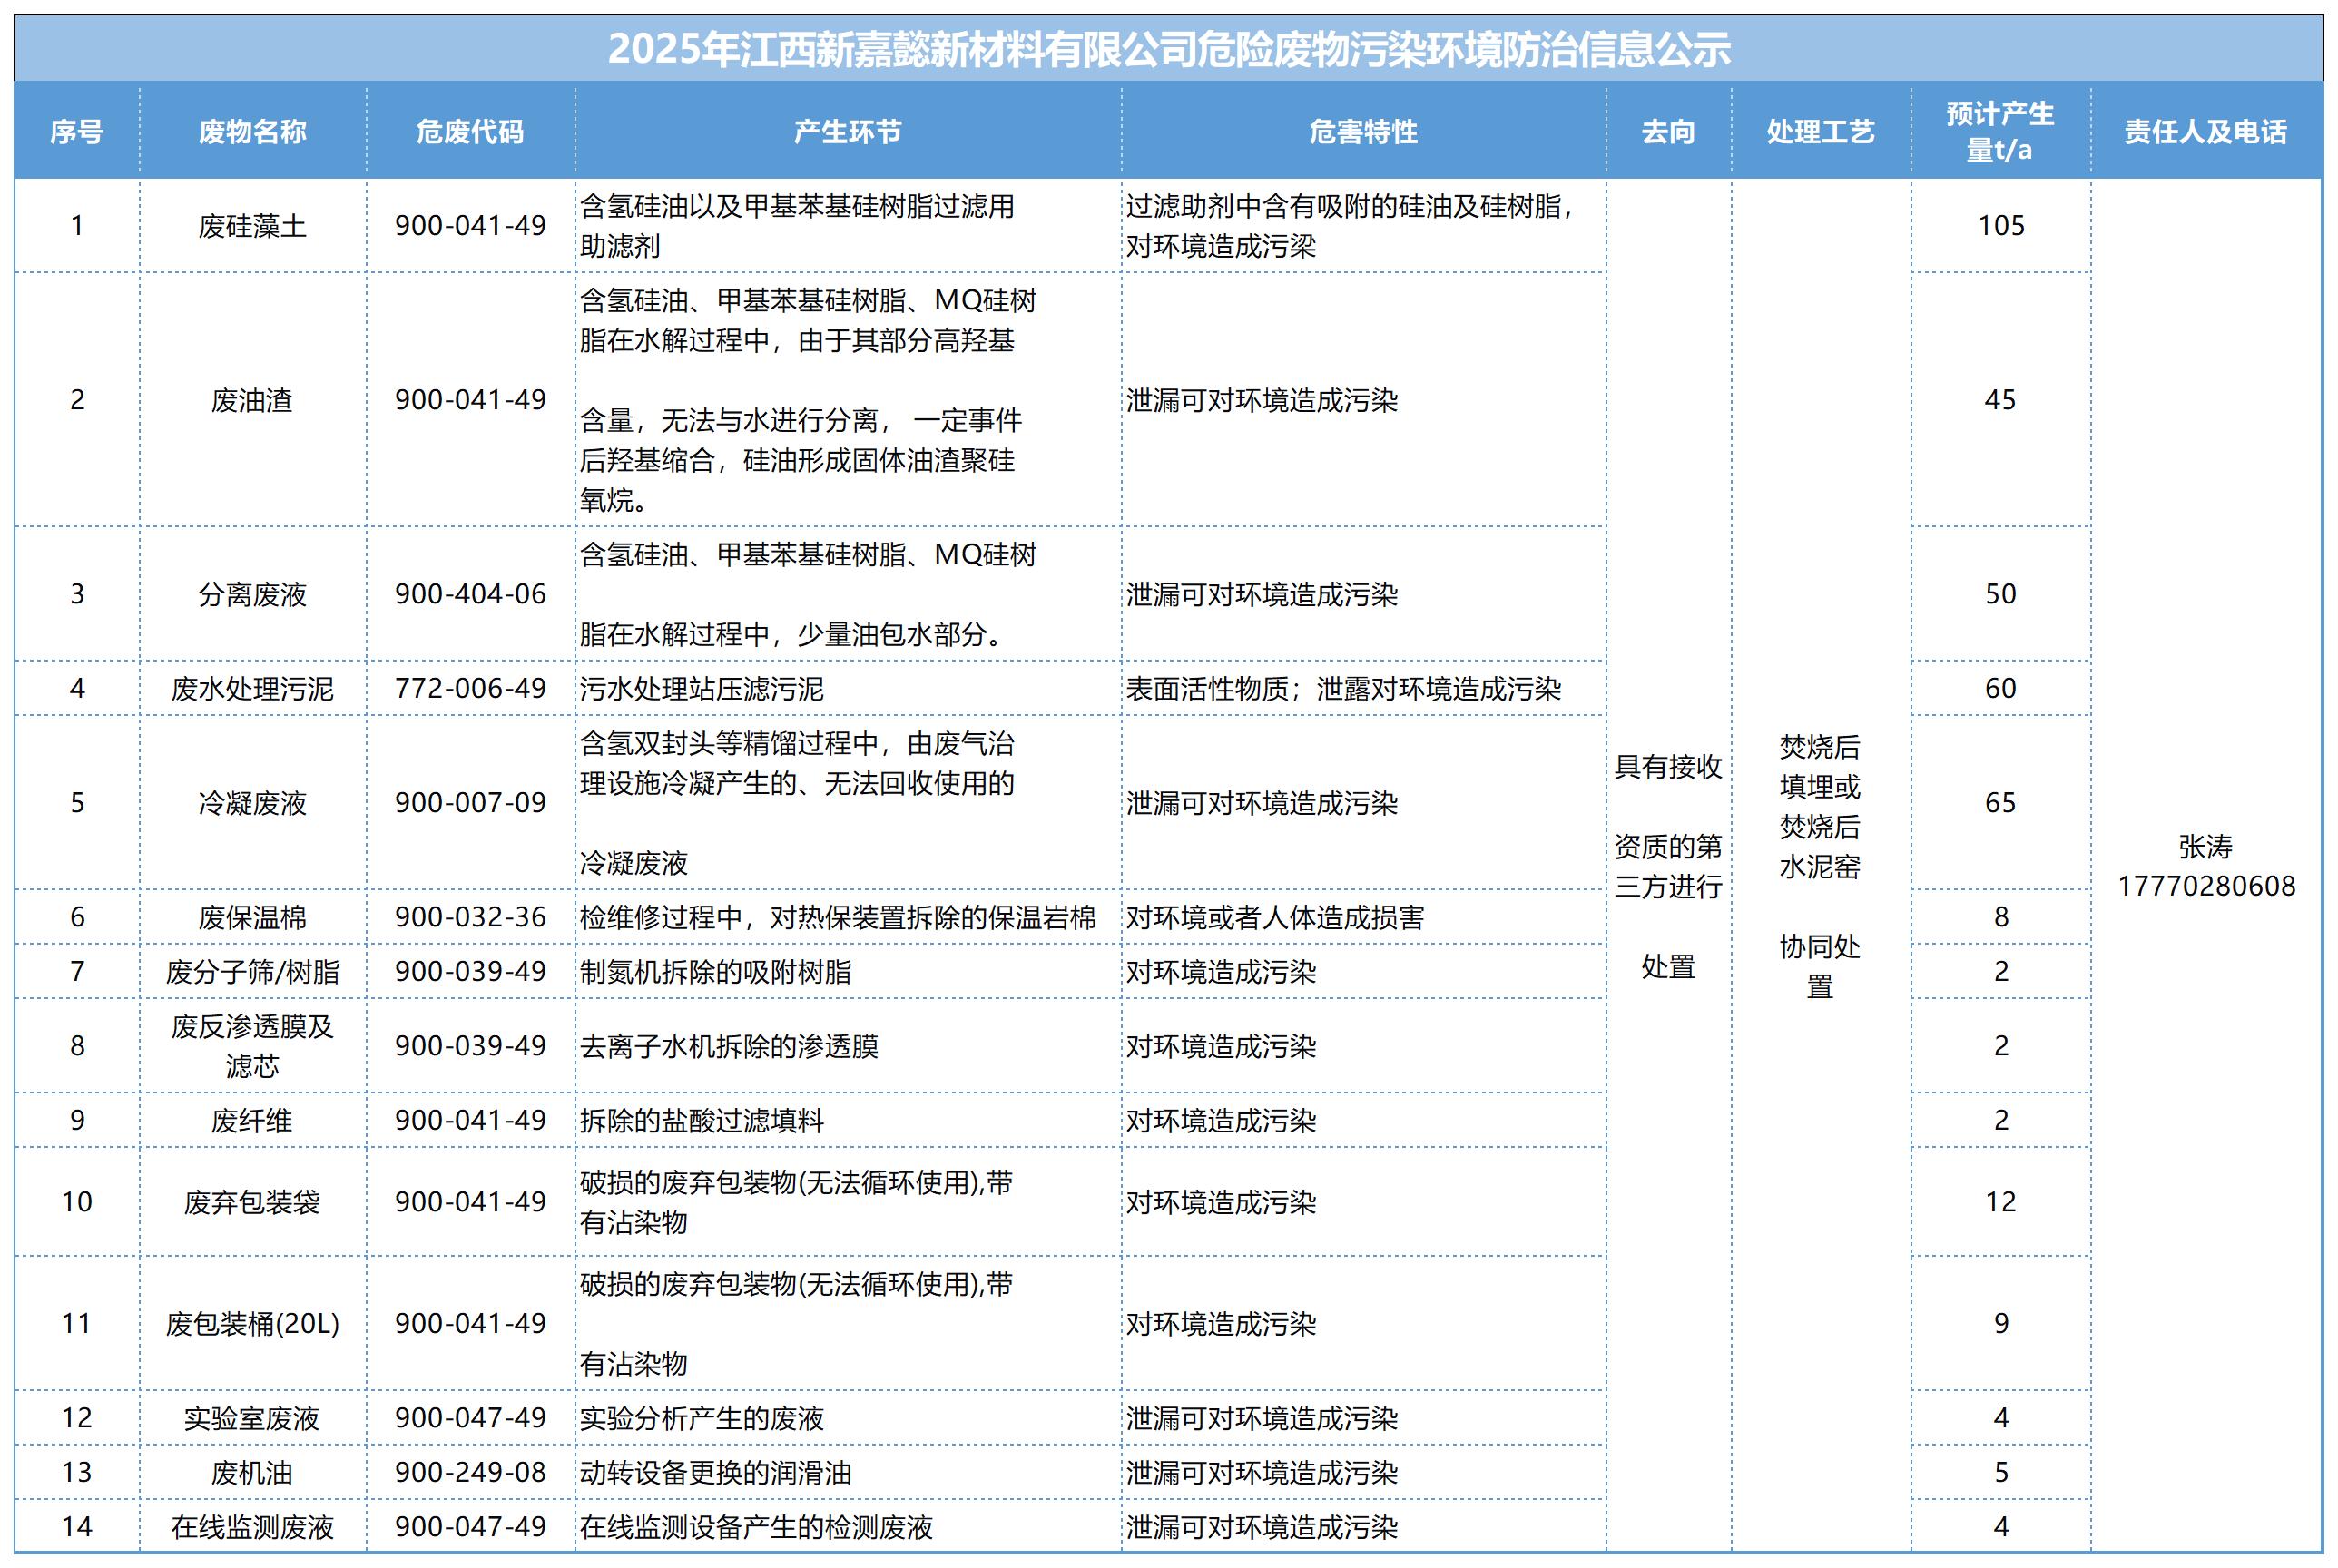This screenshot has width=2338, height=1568.
Task: Select the 废包装桶(20L) cell
Action: (252, 1324)
